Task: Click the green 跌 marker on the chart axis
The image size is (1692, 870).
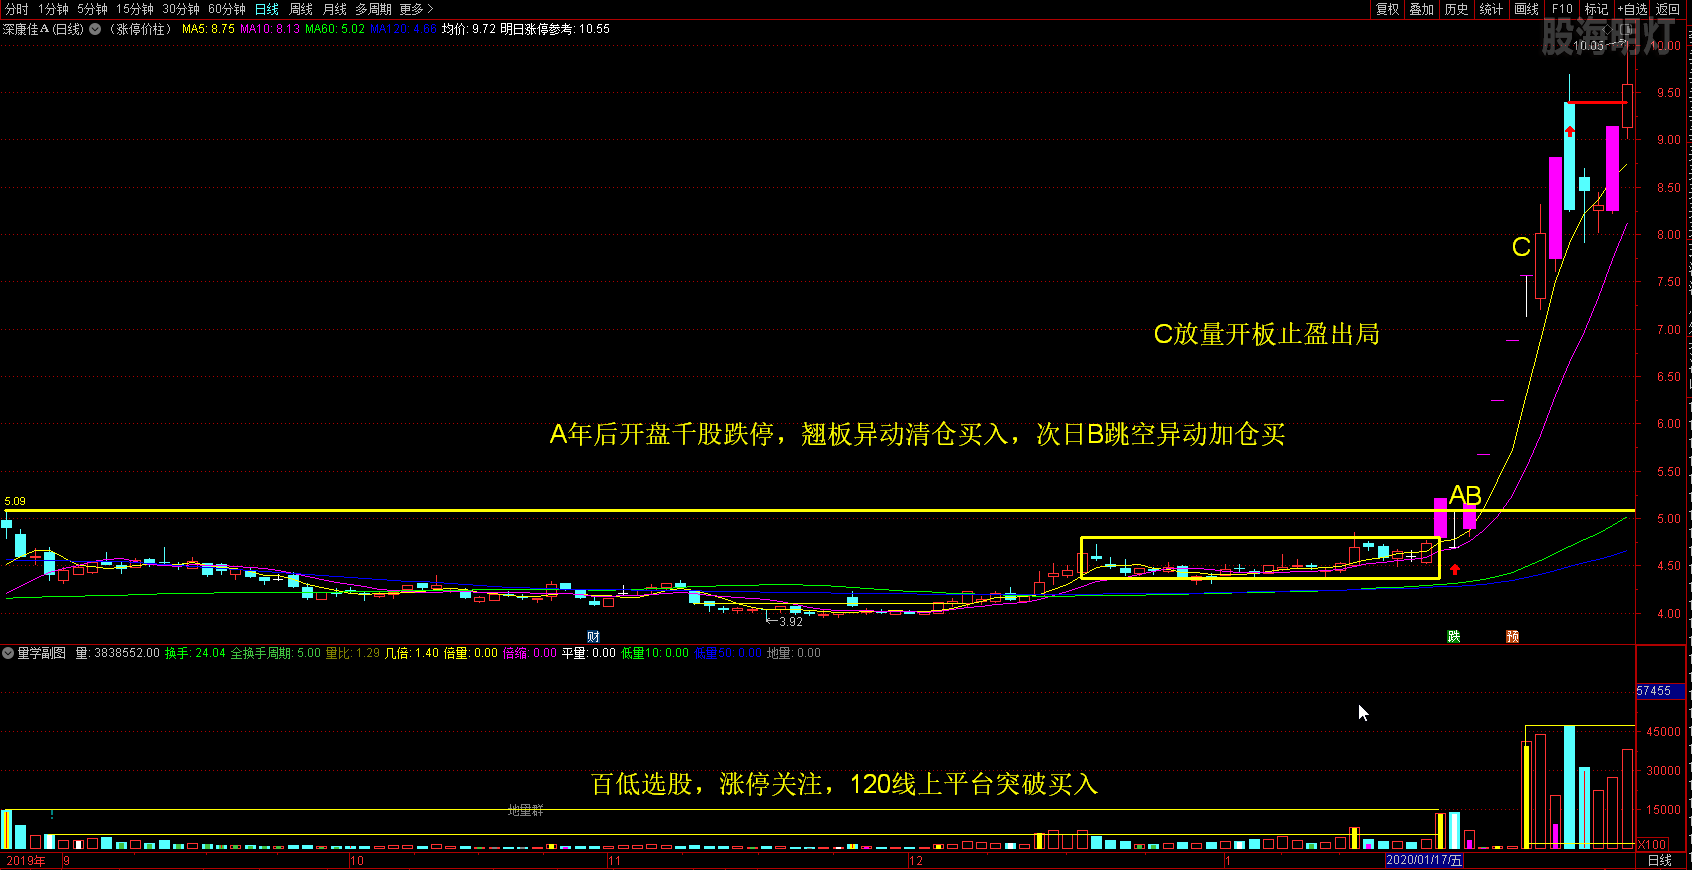Action: click(1454, 637)
